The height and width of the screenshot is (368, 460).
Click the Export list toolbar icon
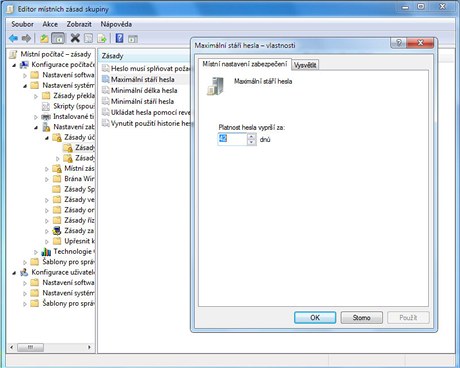point(102,39)
